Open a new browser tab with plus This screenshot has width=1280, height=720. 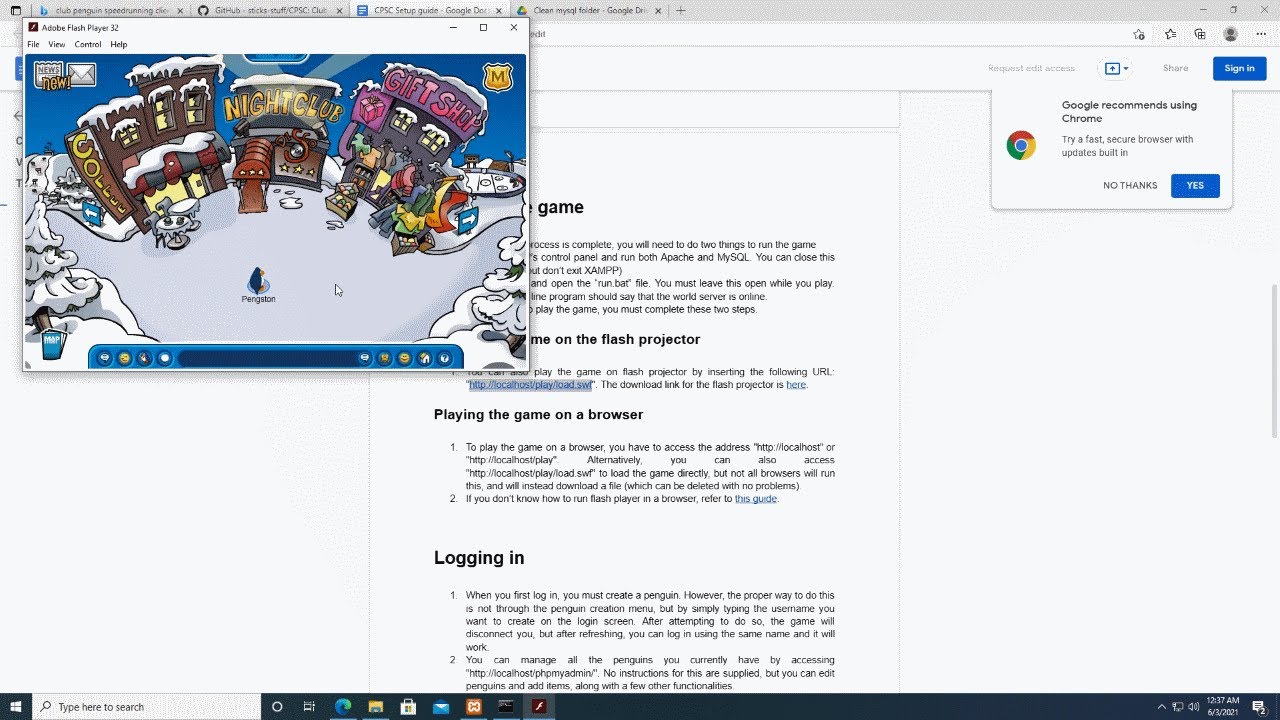[x=681, y=10]
